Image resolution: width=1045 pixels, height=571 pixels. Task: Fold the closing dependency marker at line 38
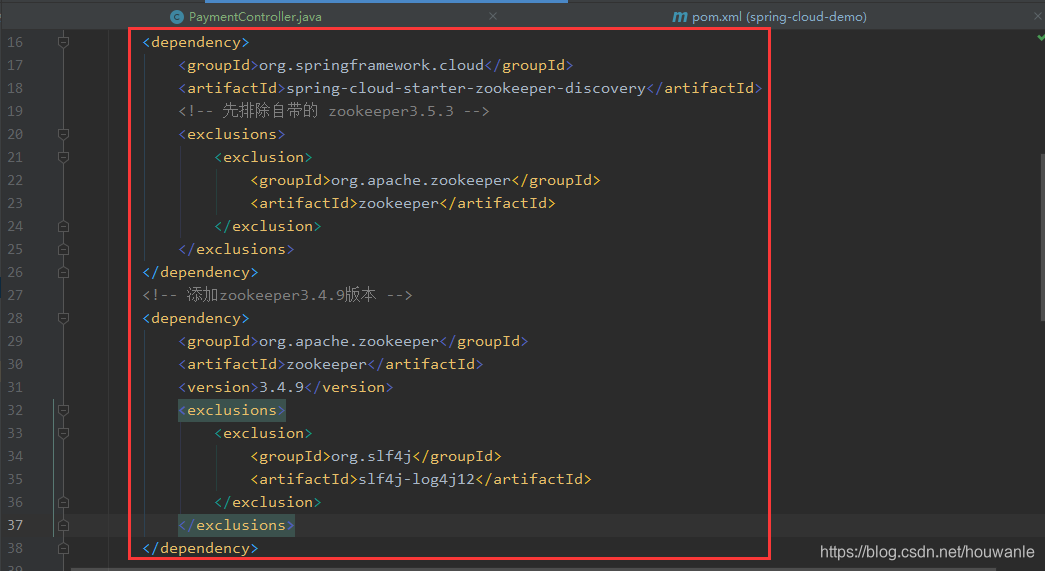pyautogui.click(x=63, y=548)
